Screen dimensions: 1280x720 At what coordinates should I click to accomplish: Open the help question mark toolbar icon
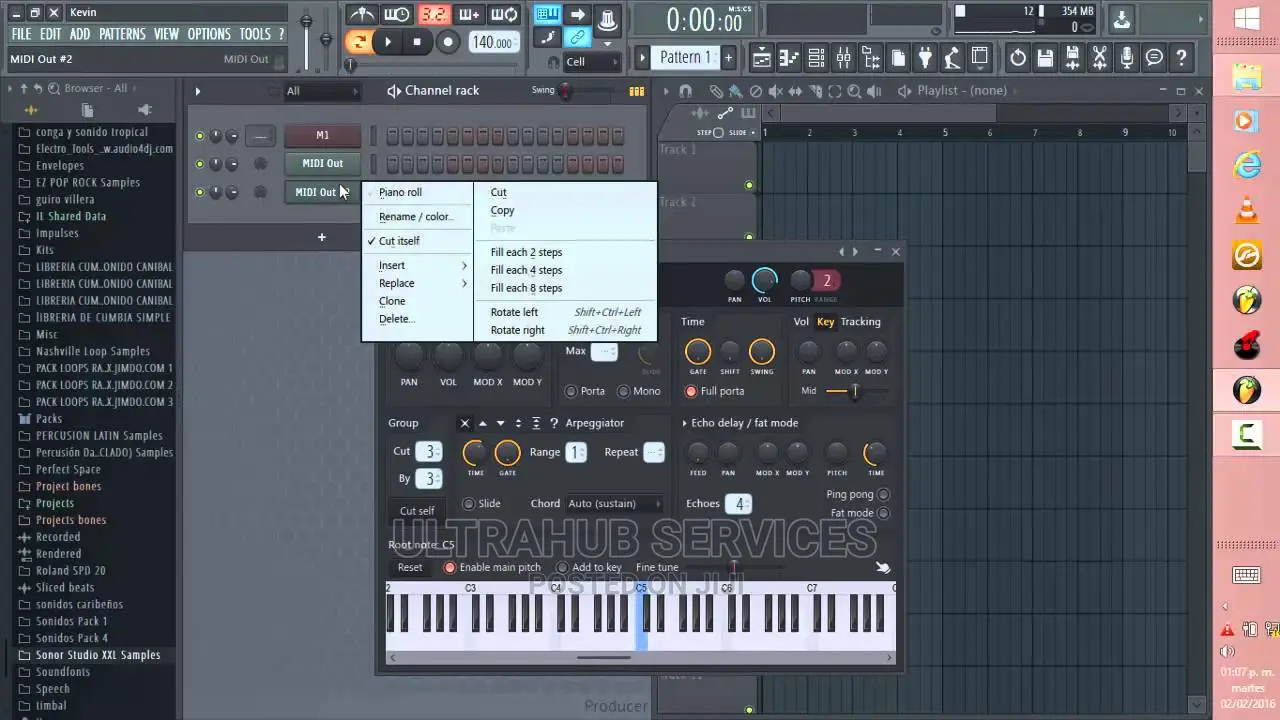click(1181, 58)
